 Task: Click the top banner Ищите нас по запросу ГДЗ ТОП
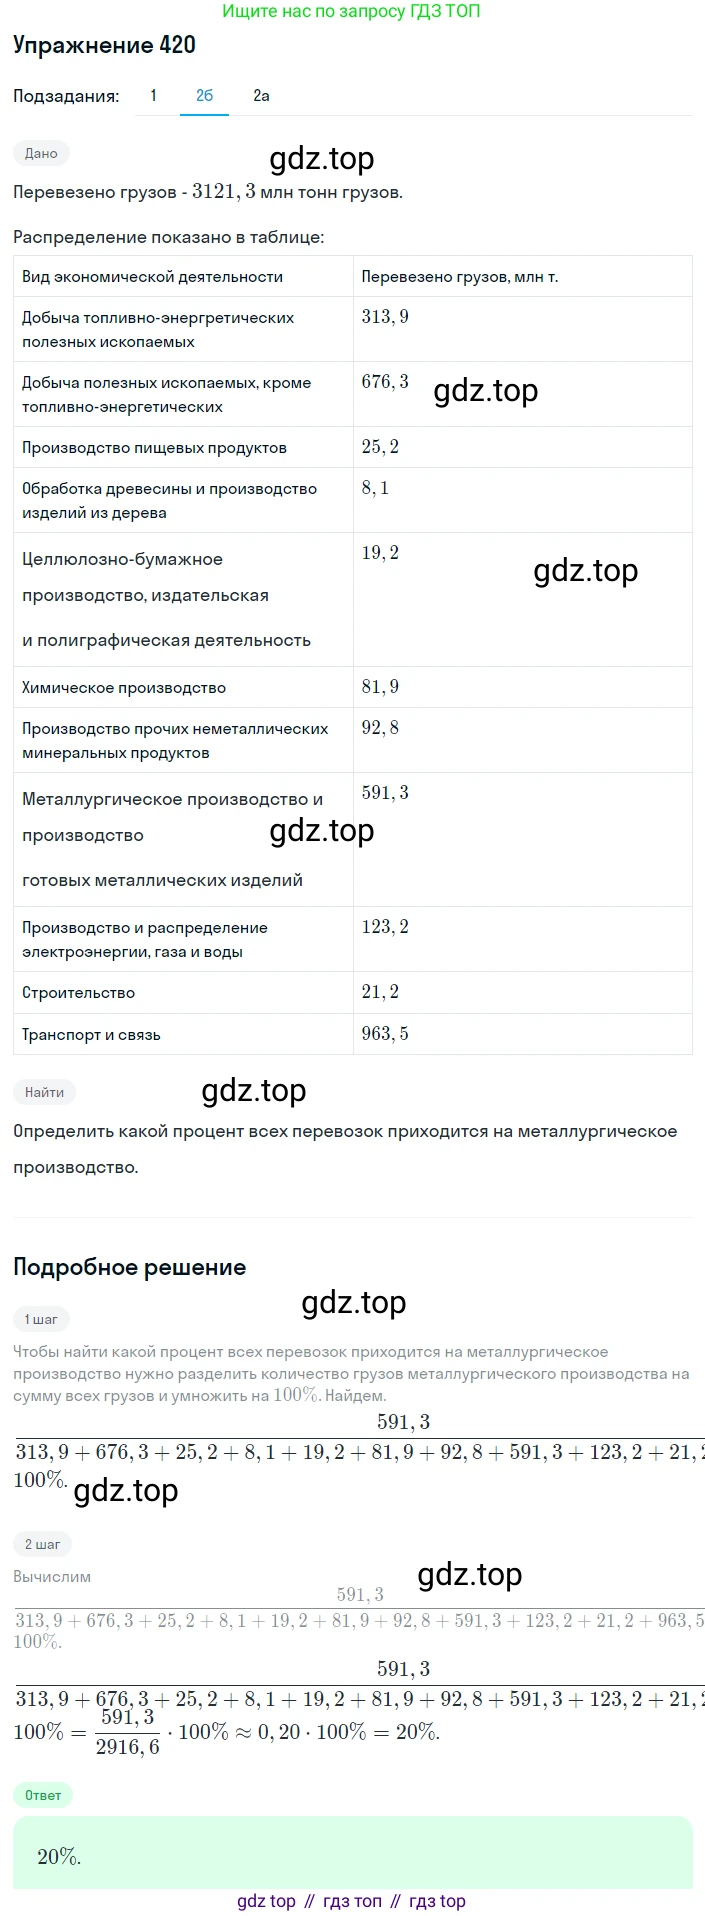click(x=352, y=11)
